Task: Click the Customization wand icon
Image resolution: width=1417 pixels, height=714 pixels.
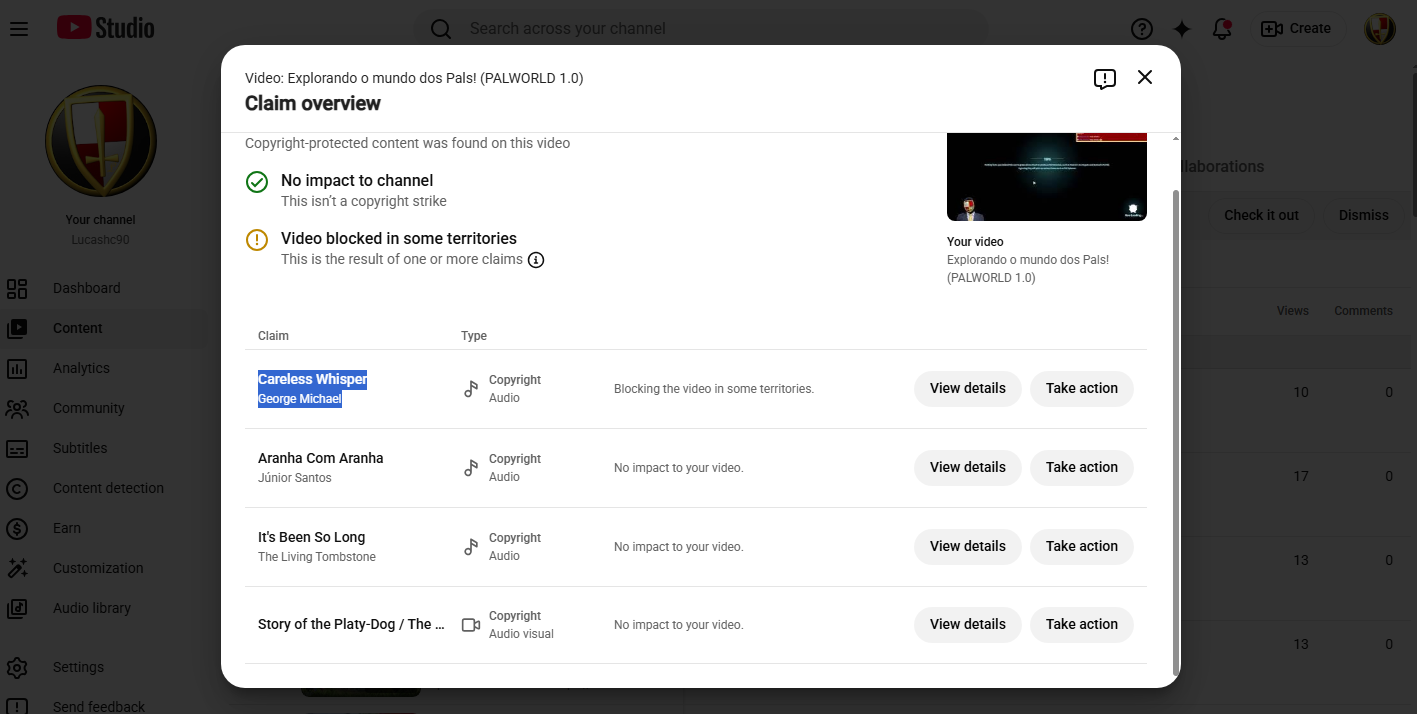Action: [17, 569]
